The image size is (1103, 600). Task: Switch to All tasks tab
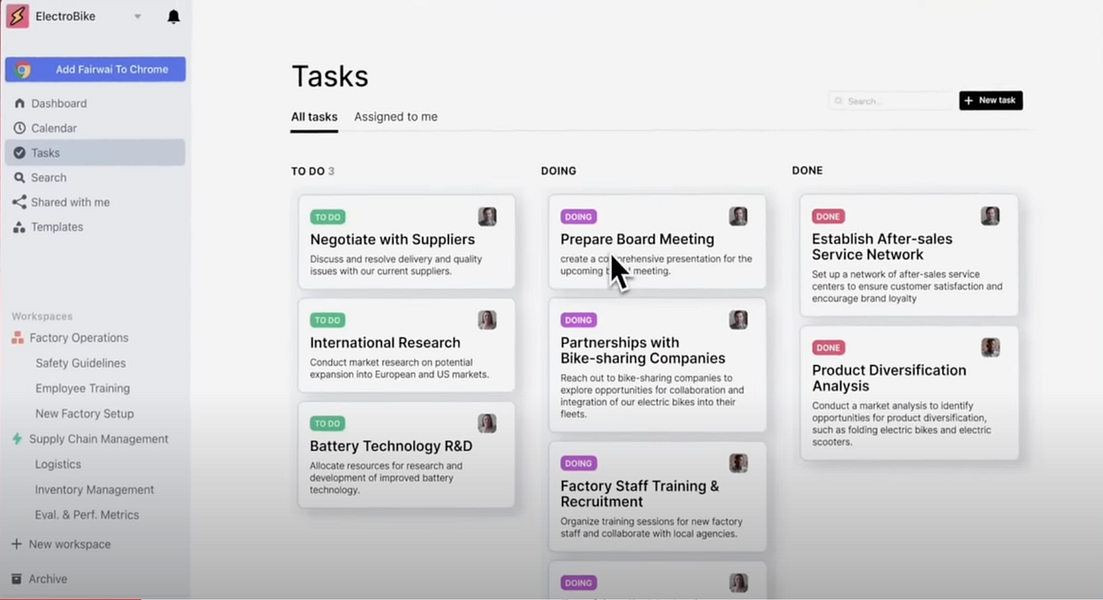tap(314, 117)
